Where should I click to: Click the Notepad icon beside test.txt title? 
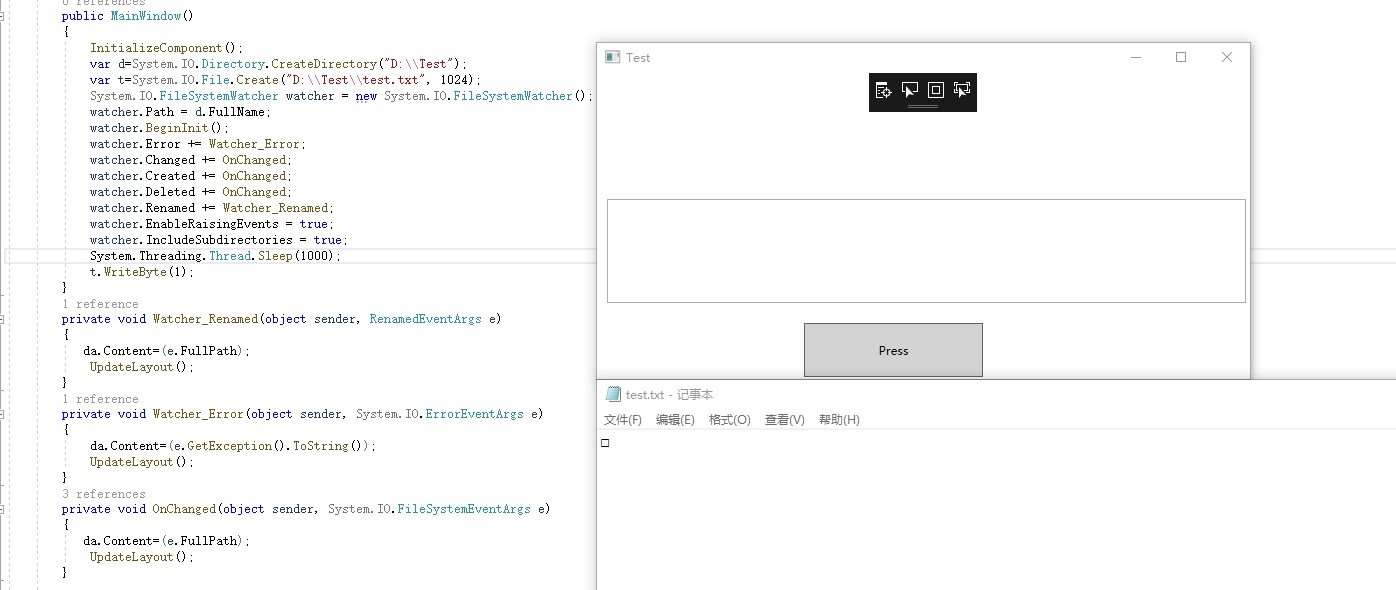613,394
